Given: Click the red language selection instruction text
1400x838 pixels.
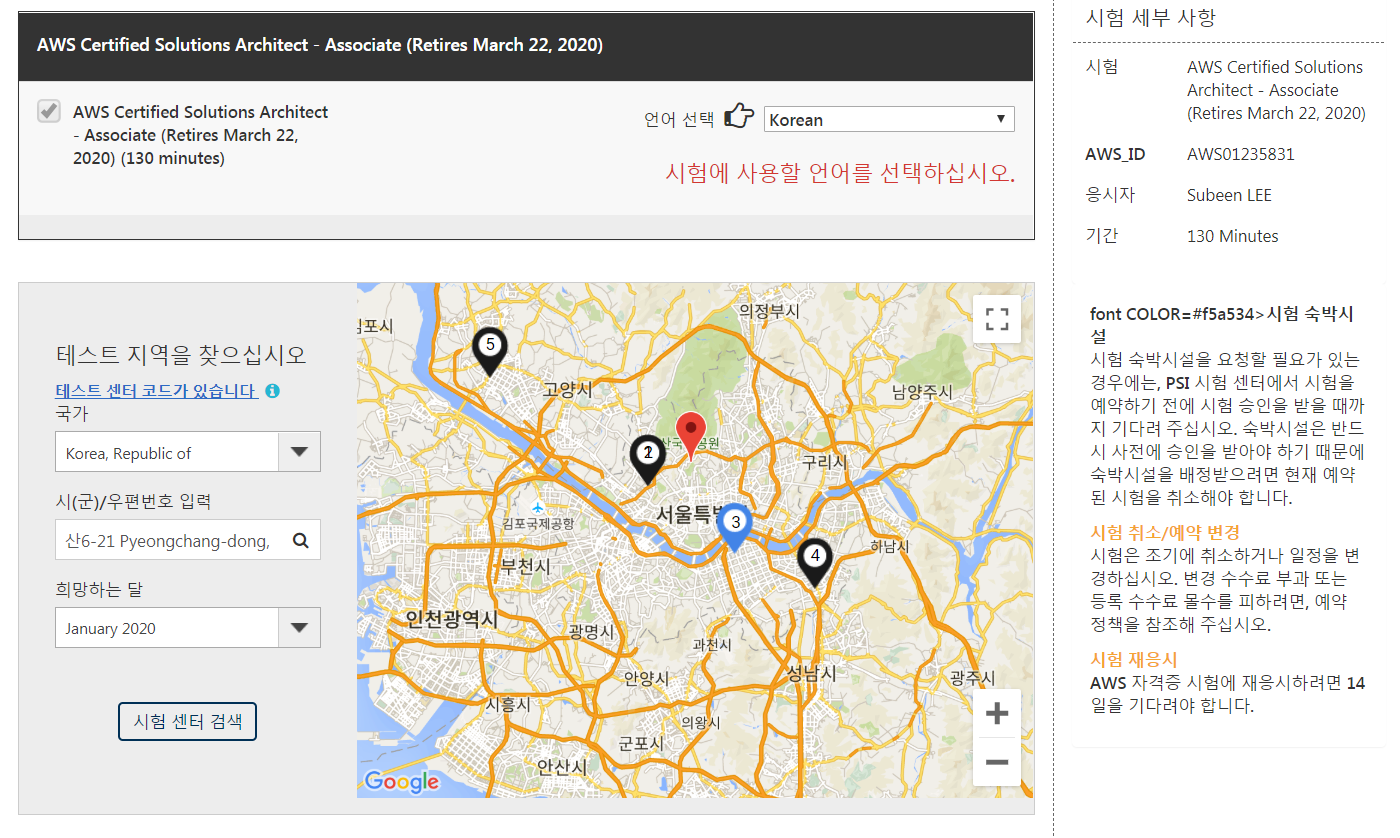Looking at the screenshot, I should pos(840,173).
